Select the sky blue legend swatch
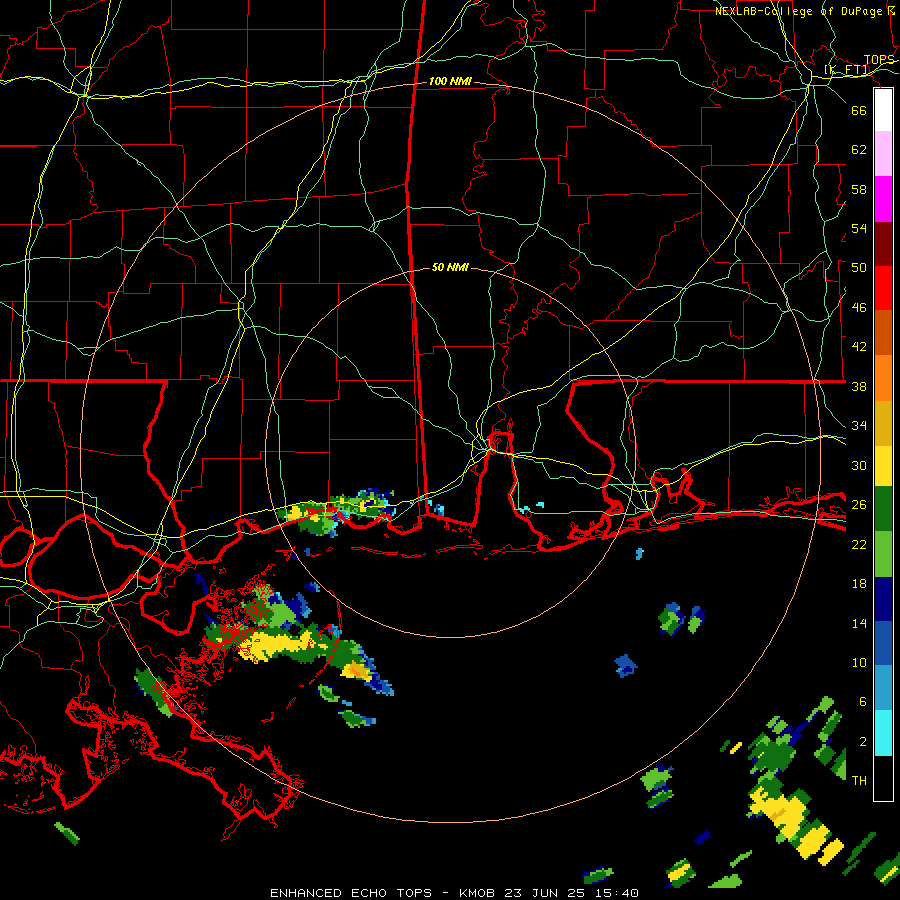 coord(883,687)
